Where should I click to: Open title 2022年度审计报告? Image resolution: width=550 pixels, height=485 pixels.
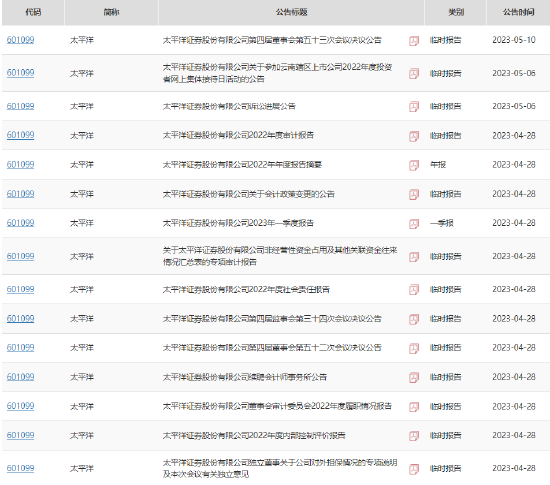tap(238, 135)
